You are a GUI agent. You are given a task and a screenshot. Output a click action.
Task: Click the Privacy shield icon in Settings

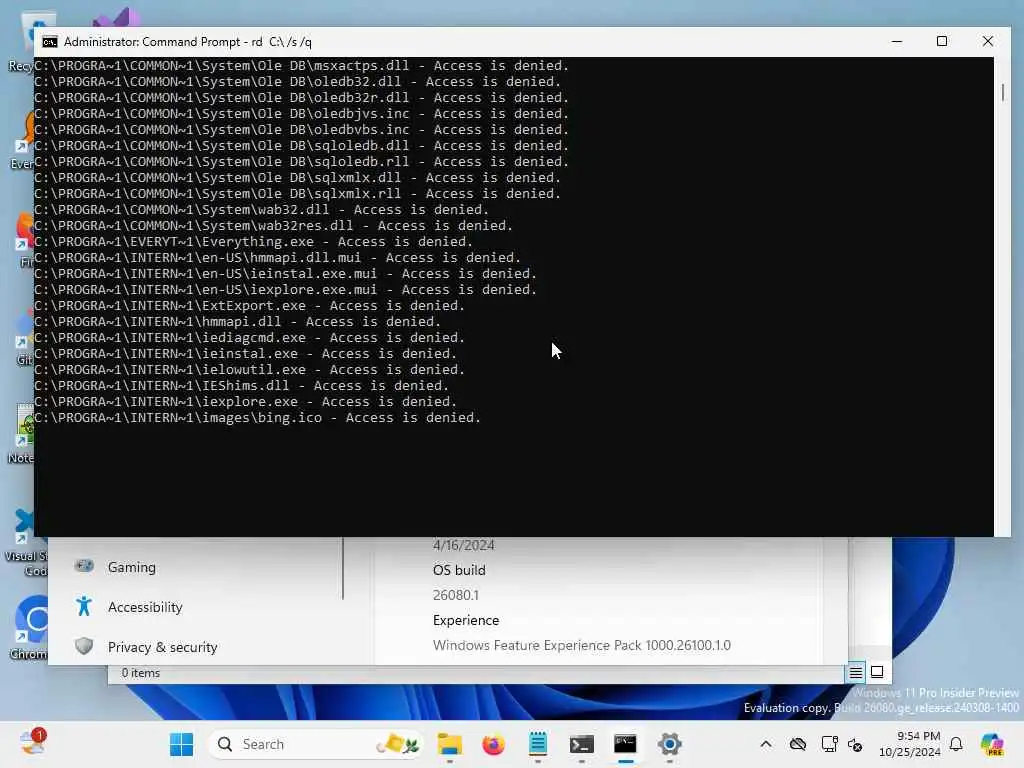pos(84,646)
